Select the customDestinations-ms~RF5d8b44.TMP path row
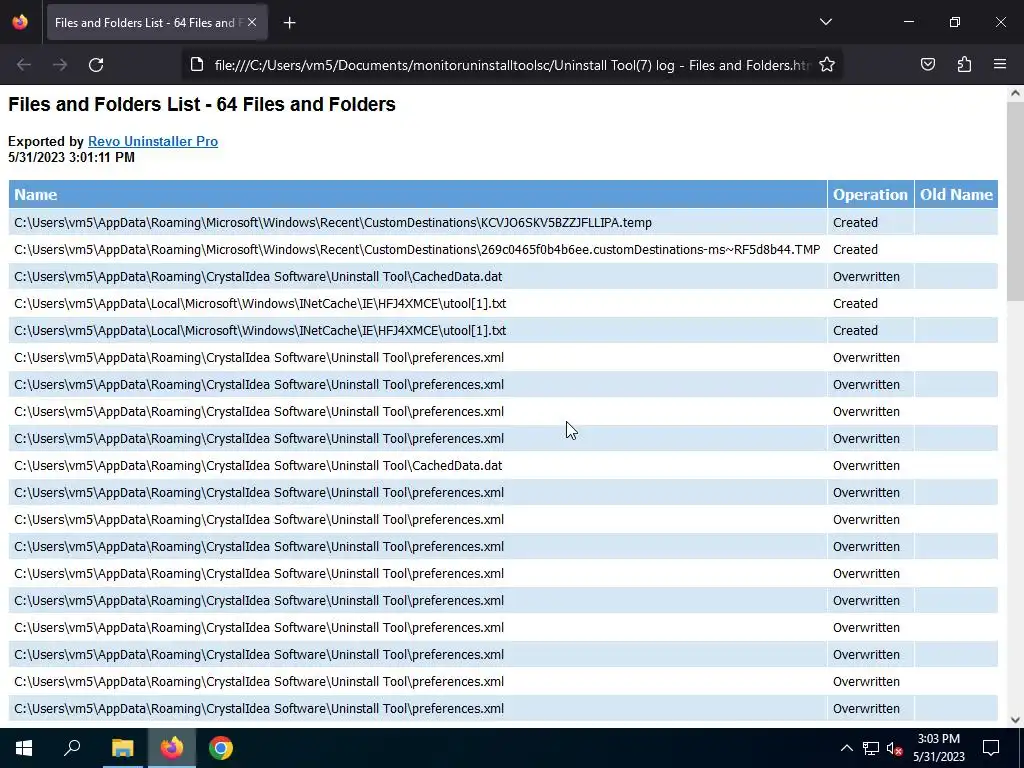The width and height of the screenshot is (1024, 768). point(418,249)
